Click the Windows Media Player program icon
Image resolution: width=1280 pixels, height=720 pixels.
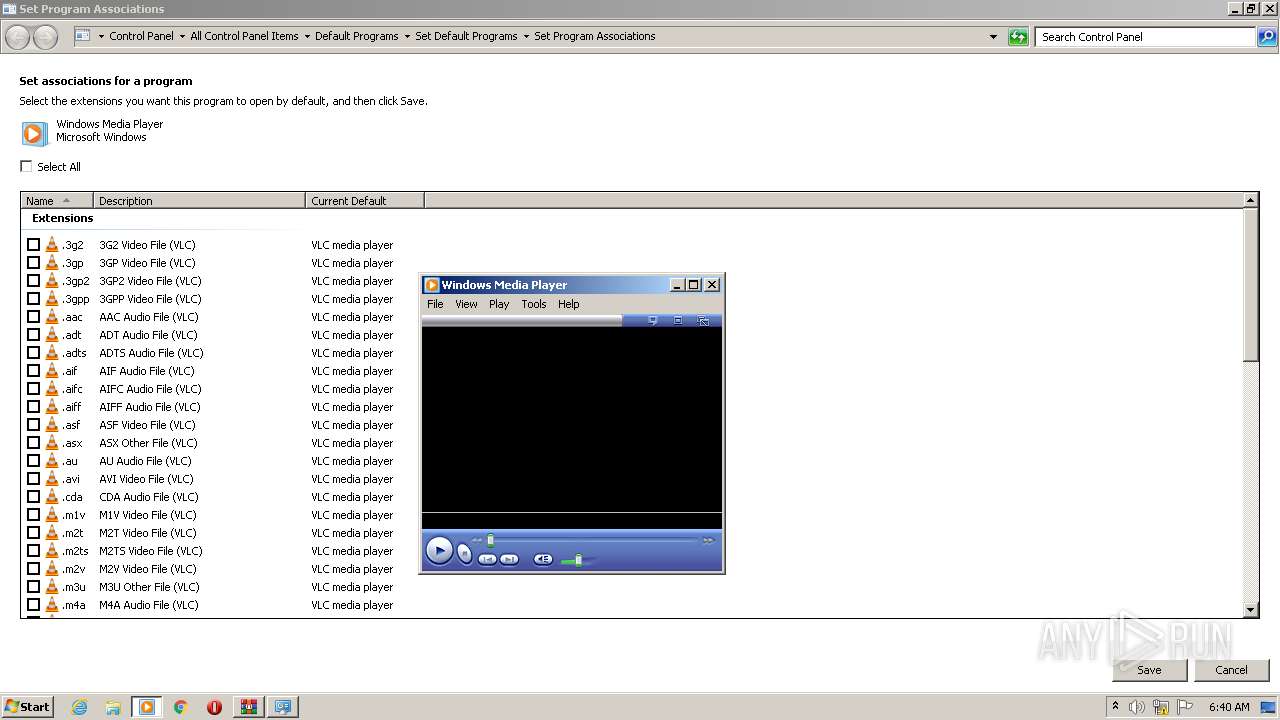point(34,133)
